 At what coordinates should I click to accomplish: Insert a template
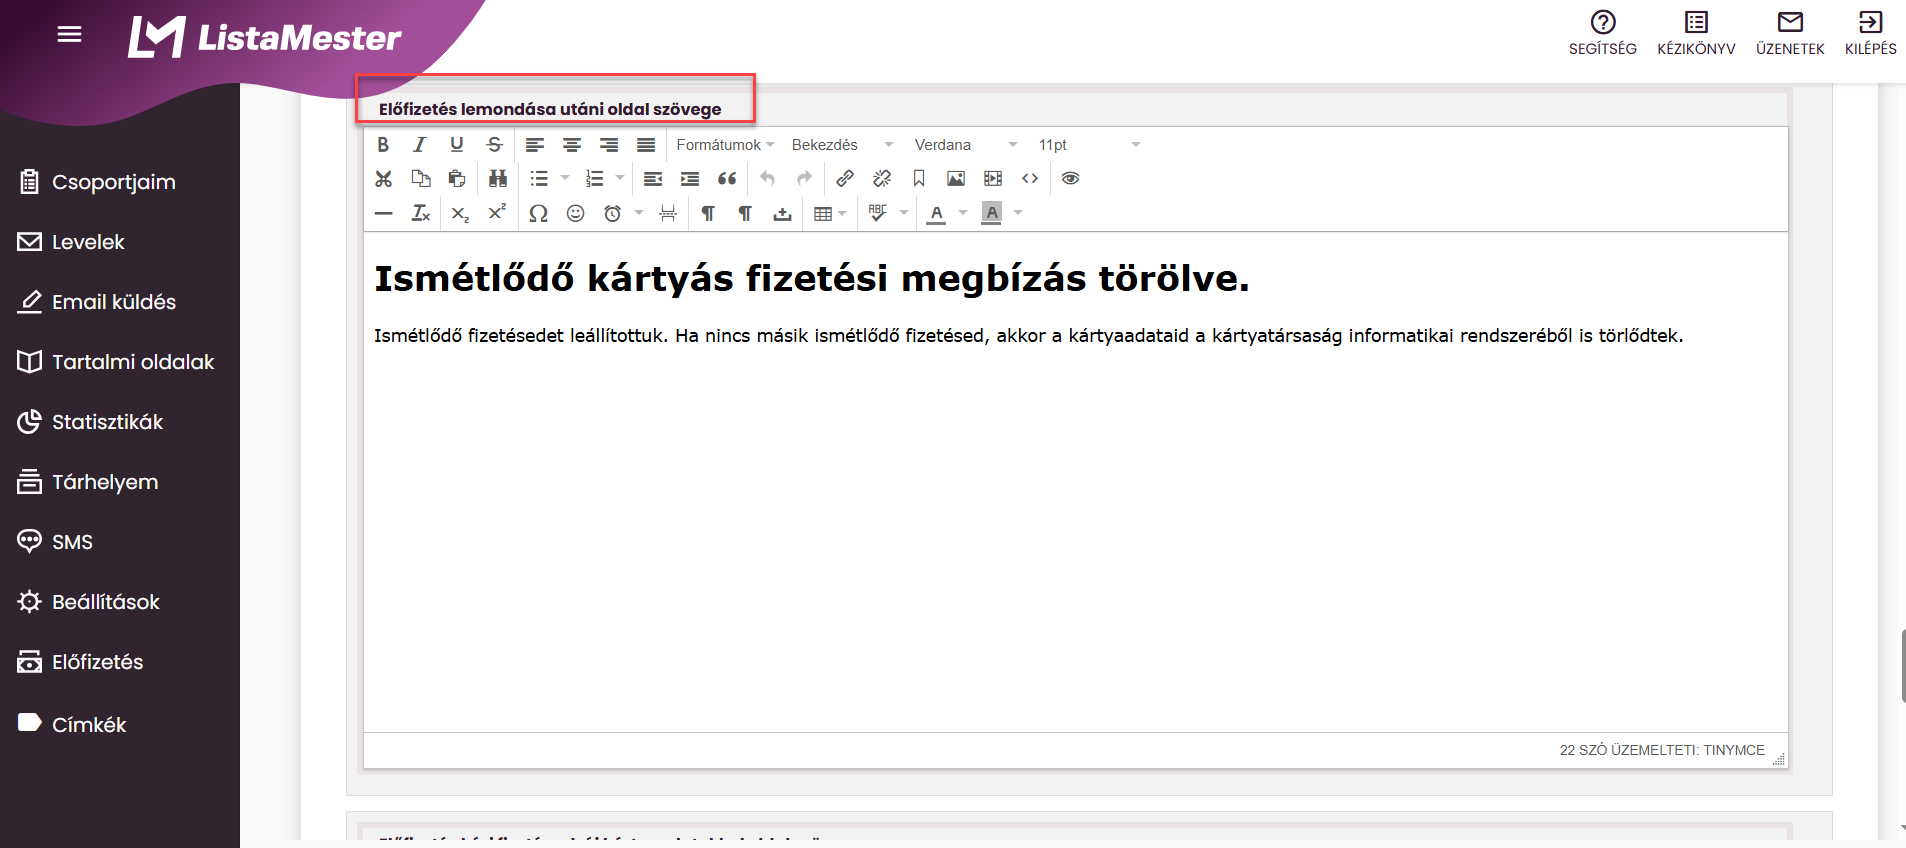pyautogui.click(x=782, y=213)
